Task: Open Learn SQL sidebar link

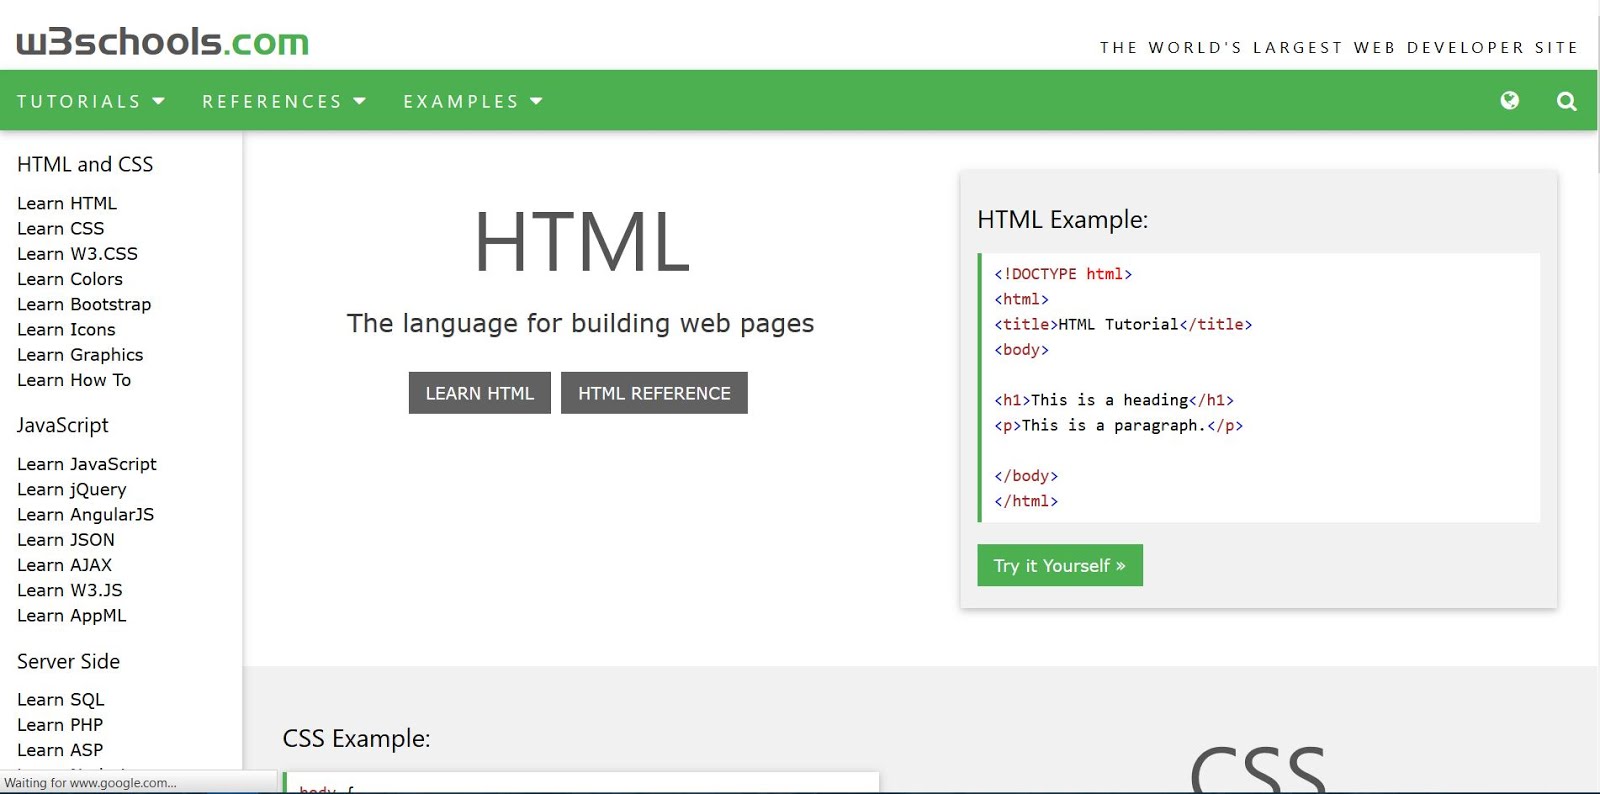Action: 60,700
